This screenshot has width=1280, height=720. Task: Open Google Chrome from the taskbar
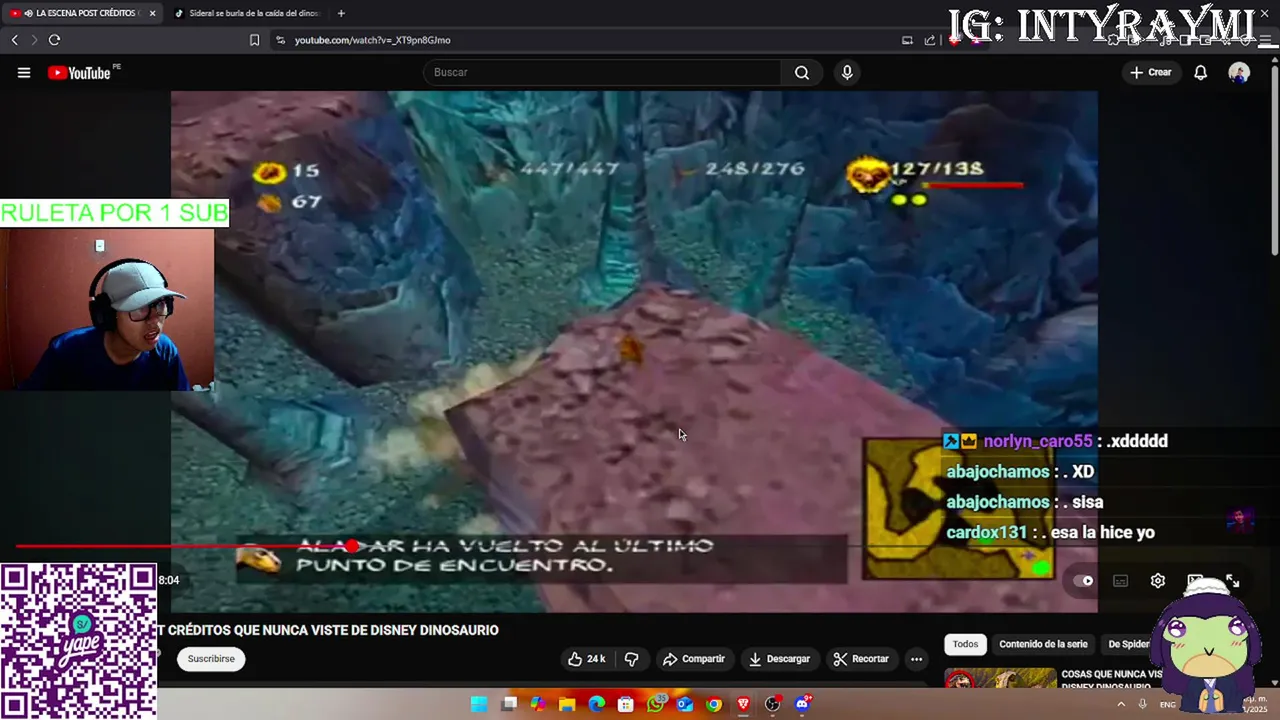(x=714, y=704)
